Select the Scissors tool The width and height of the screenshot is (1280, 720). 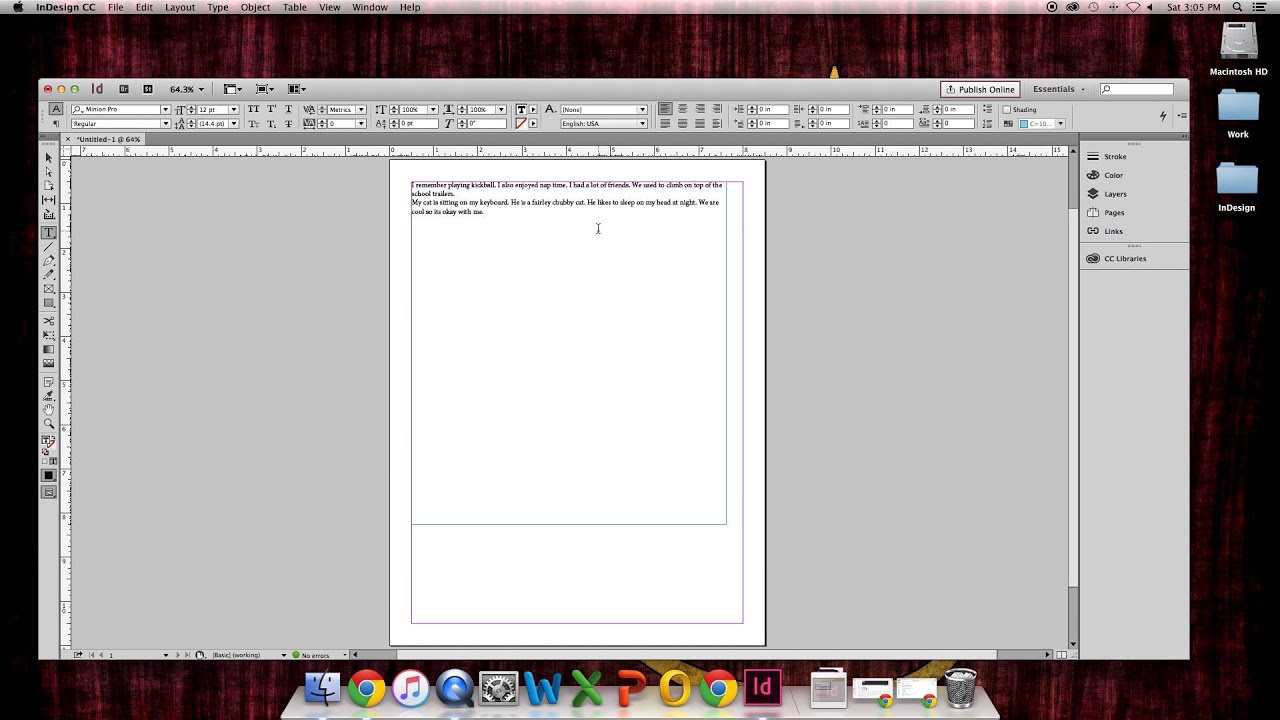pyautogui.click(x=48, y=321)
